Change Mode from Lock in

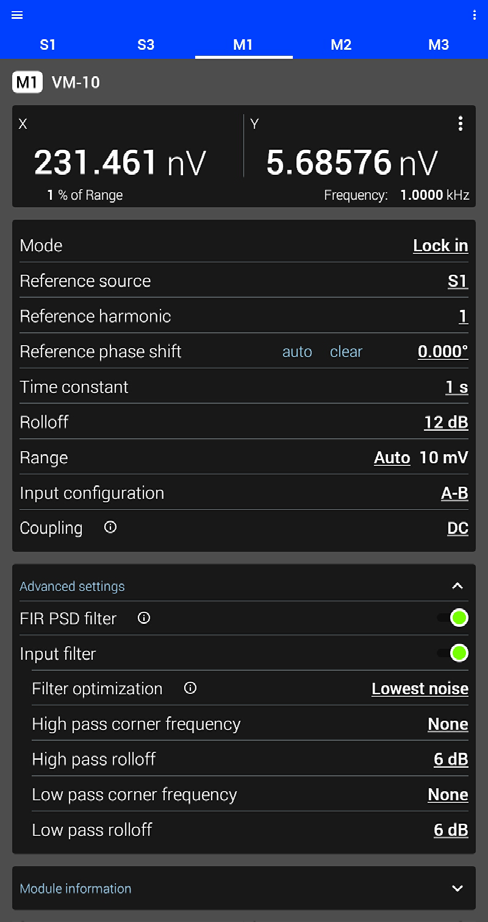(441, 246)
